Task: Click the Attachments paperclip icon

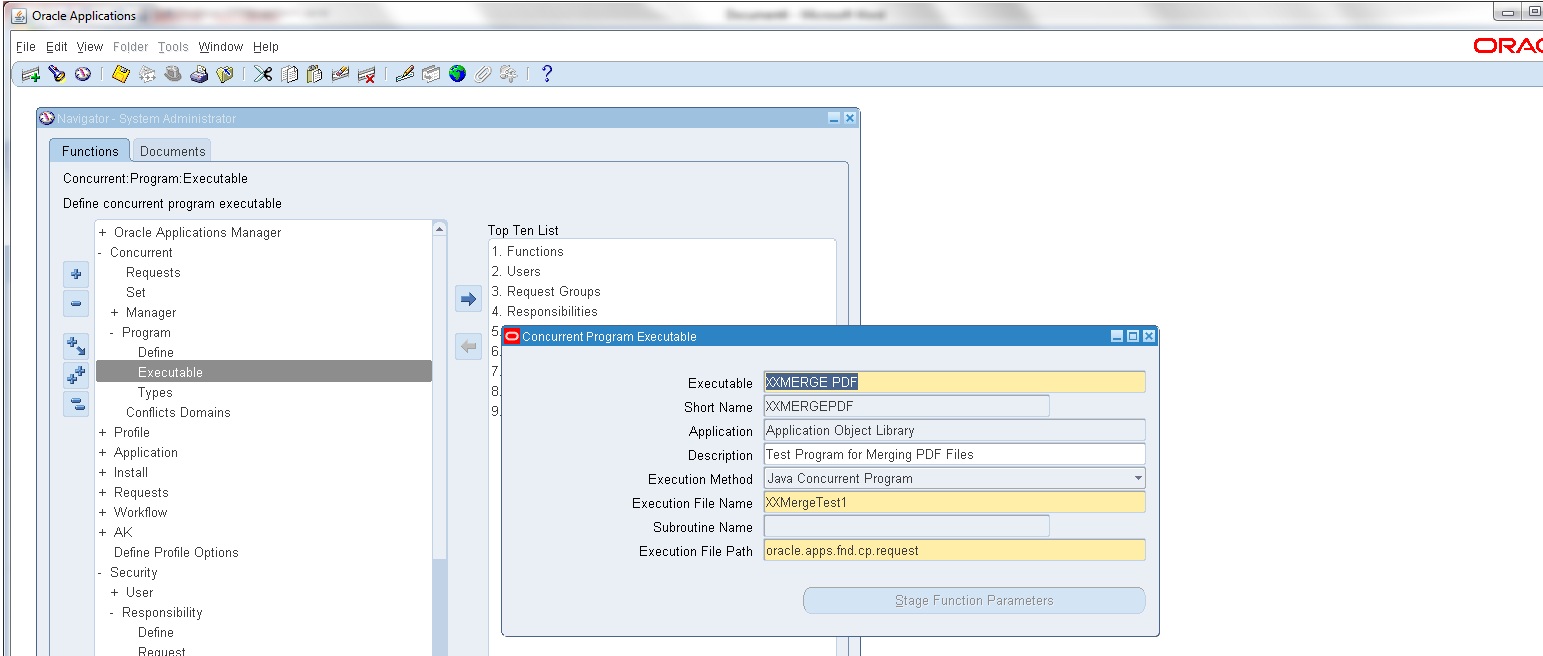Action: [483, 74]
